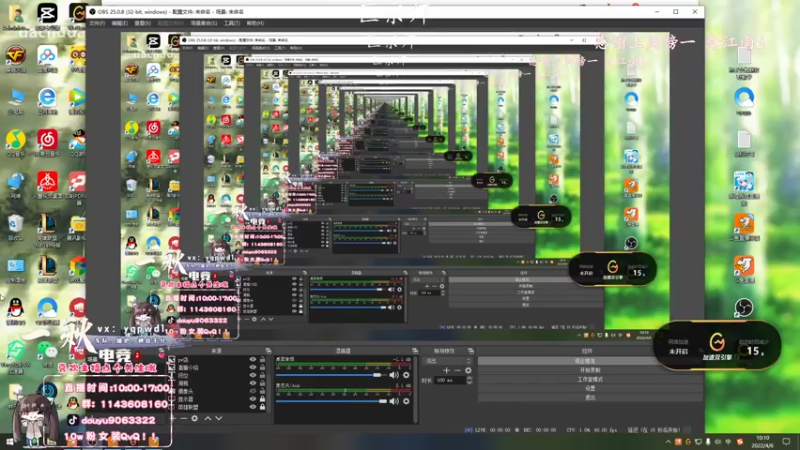Open 工具(T) menu in main OBS window

pyautogui.click(x=232, y=23)
